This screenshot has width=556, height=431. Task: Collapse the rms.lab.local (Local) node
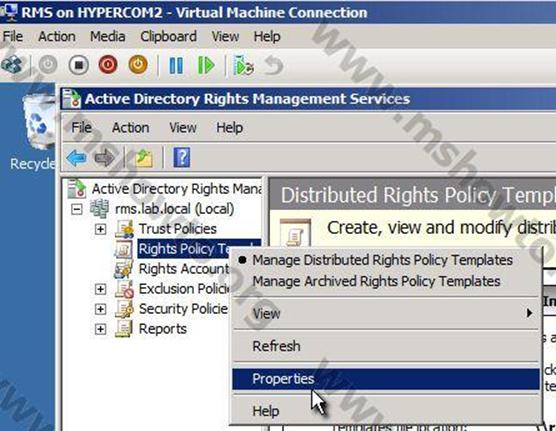tap(76, 209)
